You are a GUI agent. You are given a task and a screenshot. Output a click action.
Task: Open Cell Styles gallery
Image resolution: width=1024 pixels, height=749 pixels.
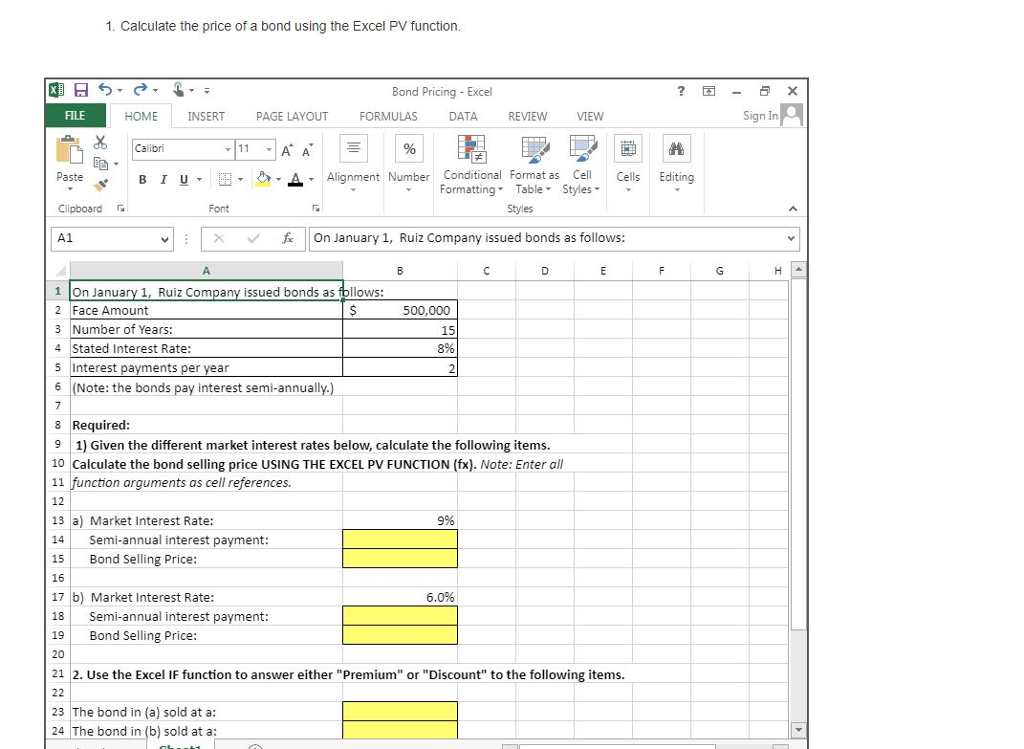(582, 165)
